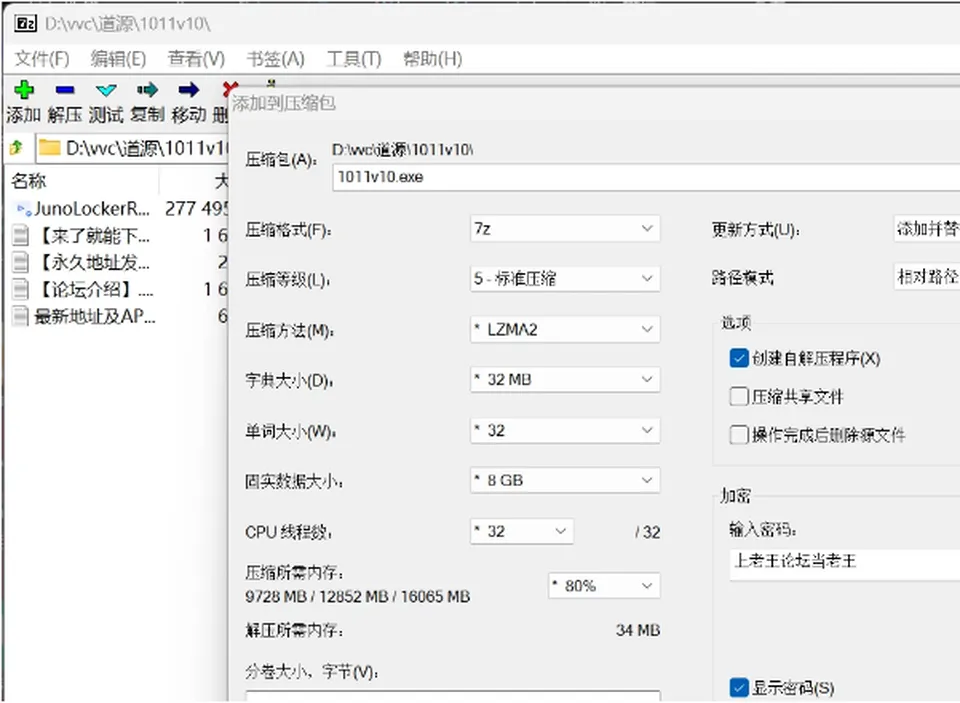The height and width of the screenshot is (703, 960).
Task: Select the file name 最新地址及AP...
Action: point(94,316)
